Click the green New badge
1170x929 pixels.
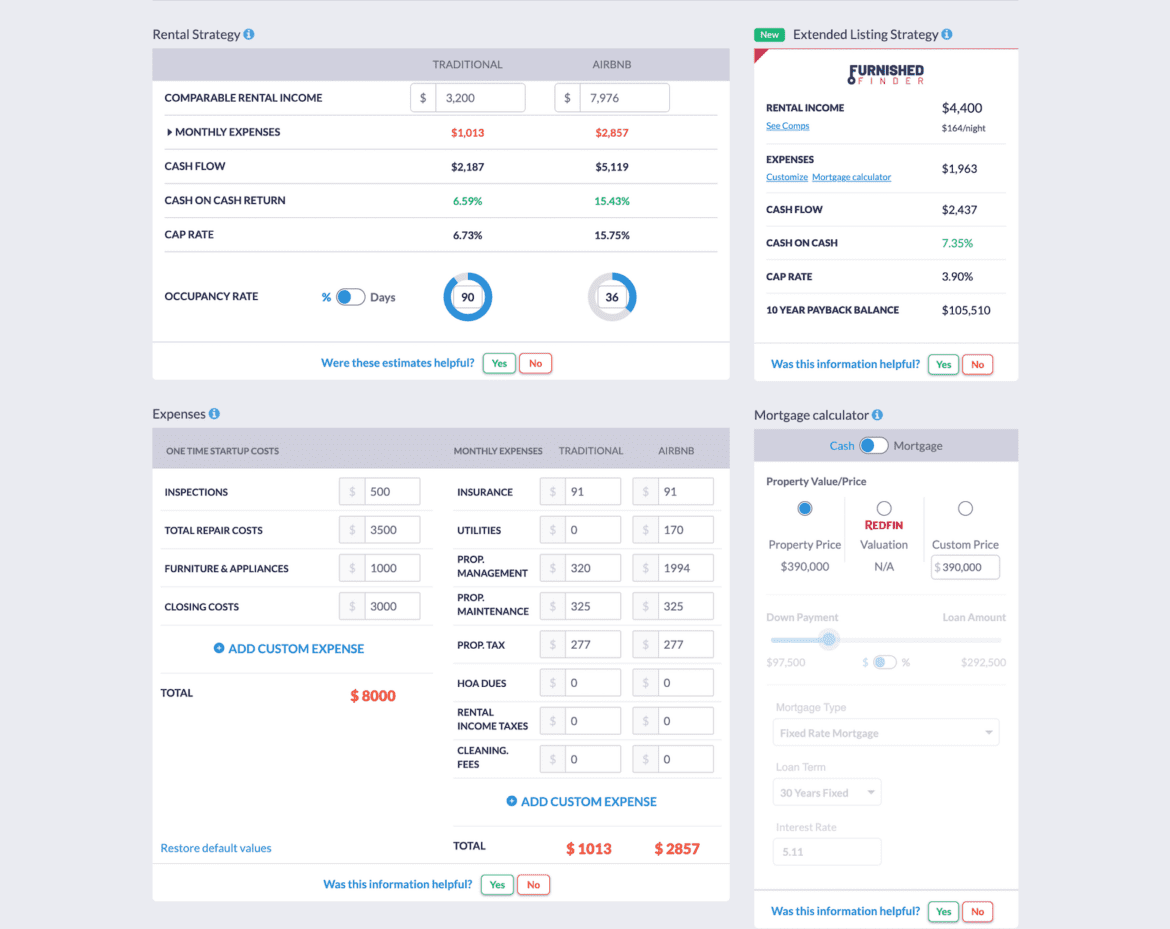768,33
